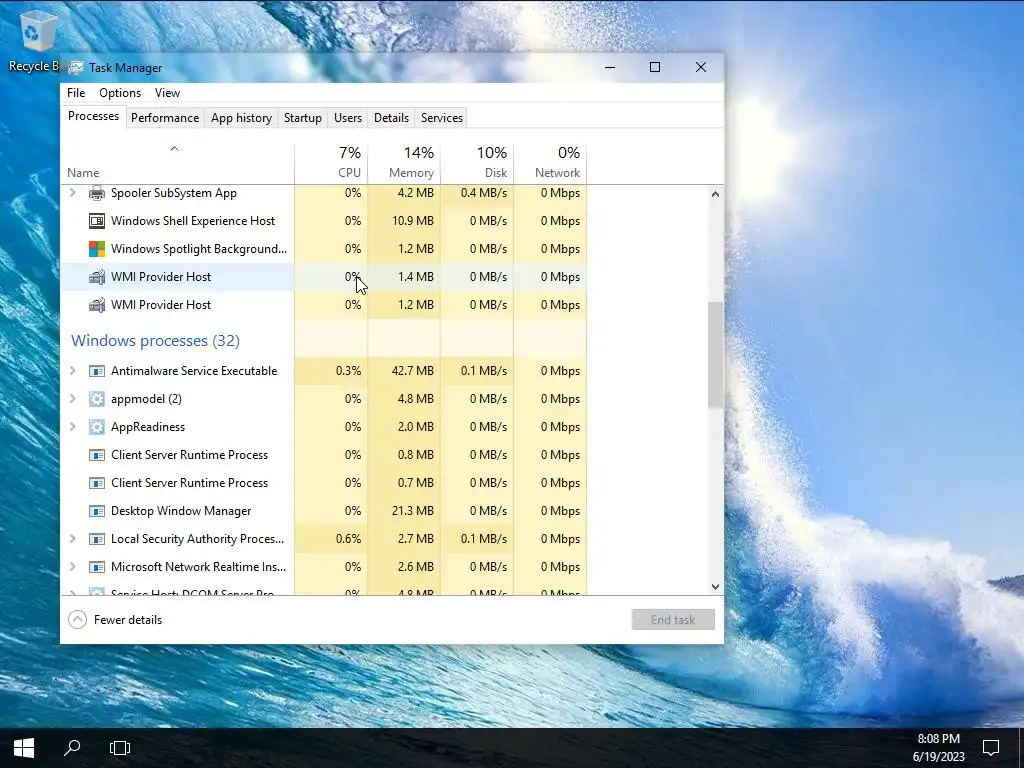Image resolution: width=1024 pixels, height=768 pixels.
Task: Click the Windows processes (32) group heading
Action: (x=155, y=340)
